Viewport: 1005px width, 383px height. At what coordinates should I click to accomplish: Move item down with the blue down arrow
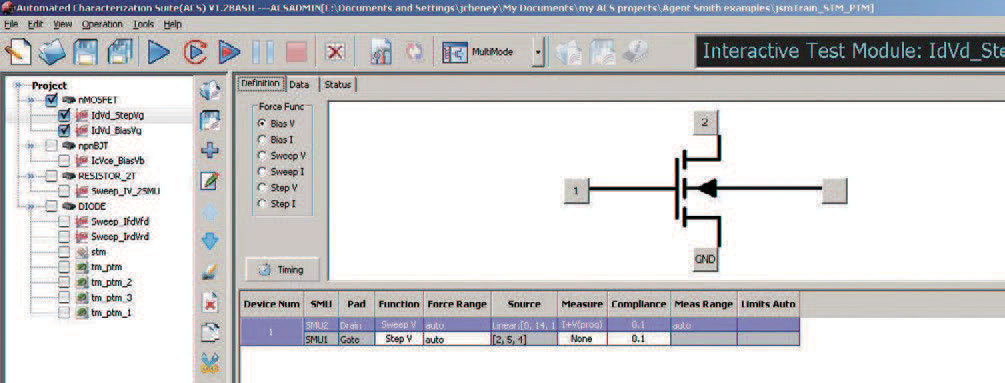pos(210,241)
